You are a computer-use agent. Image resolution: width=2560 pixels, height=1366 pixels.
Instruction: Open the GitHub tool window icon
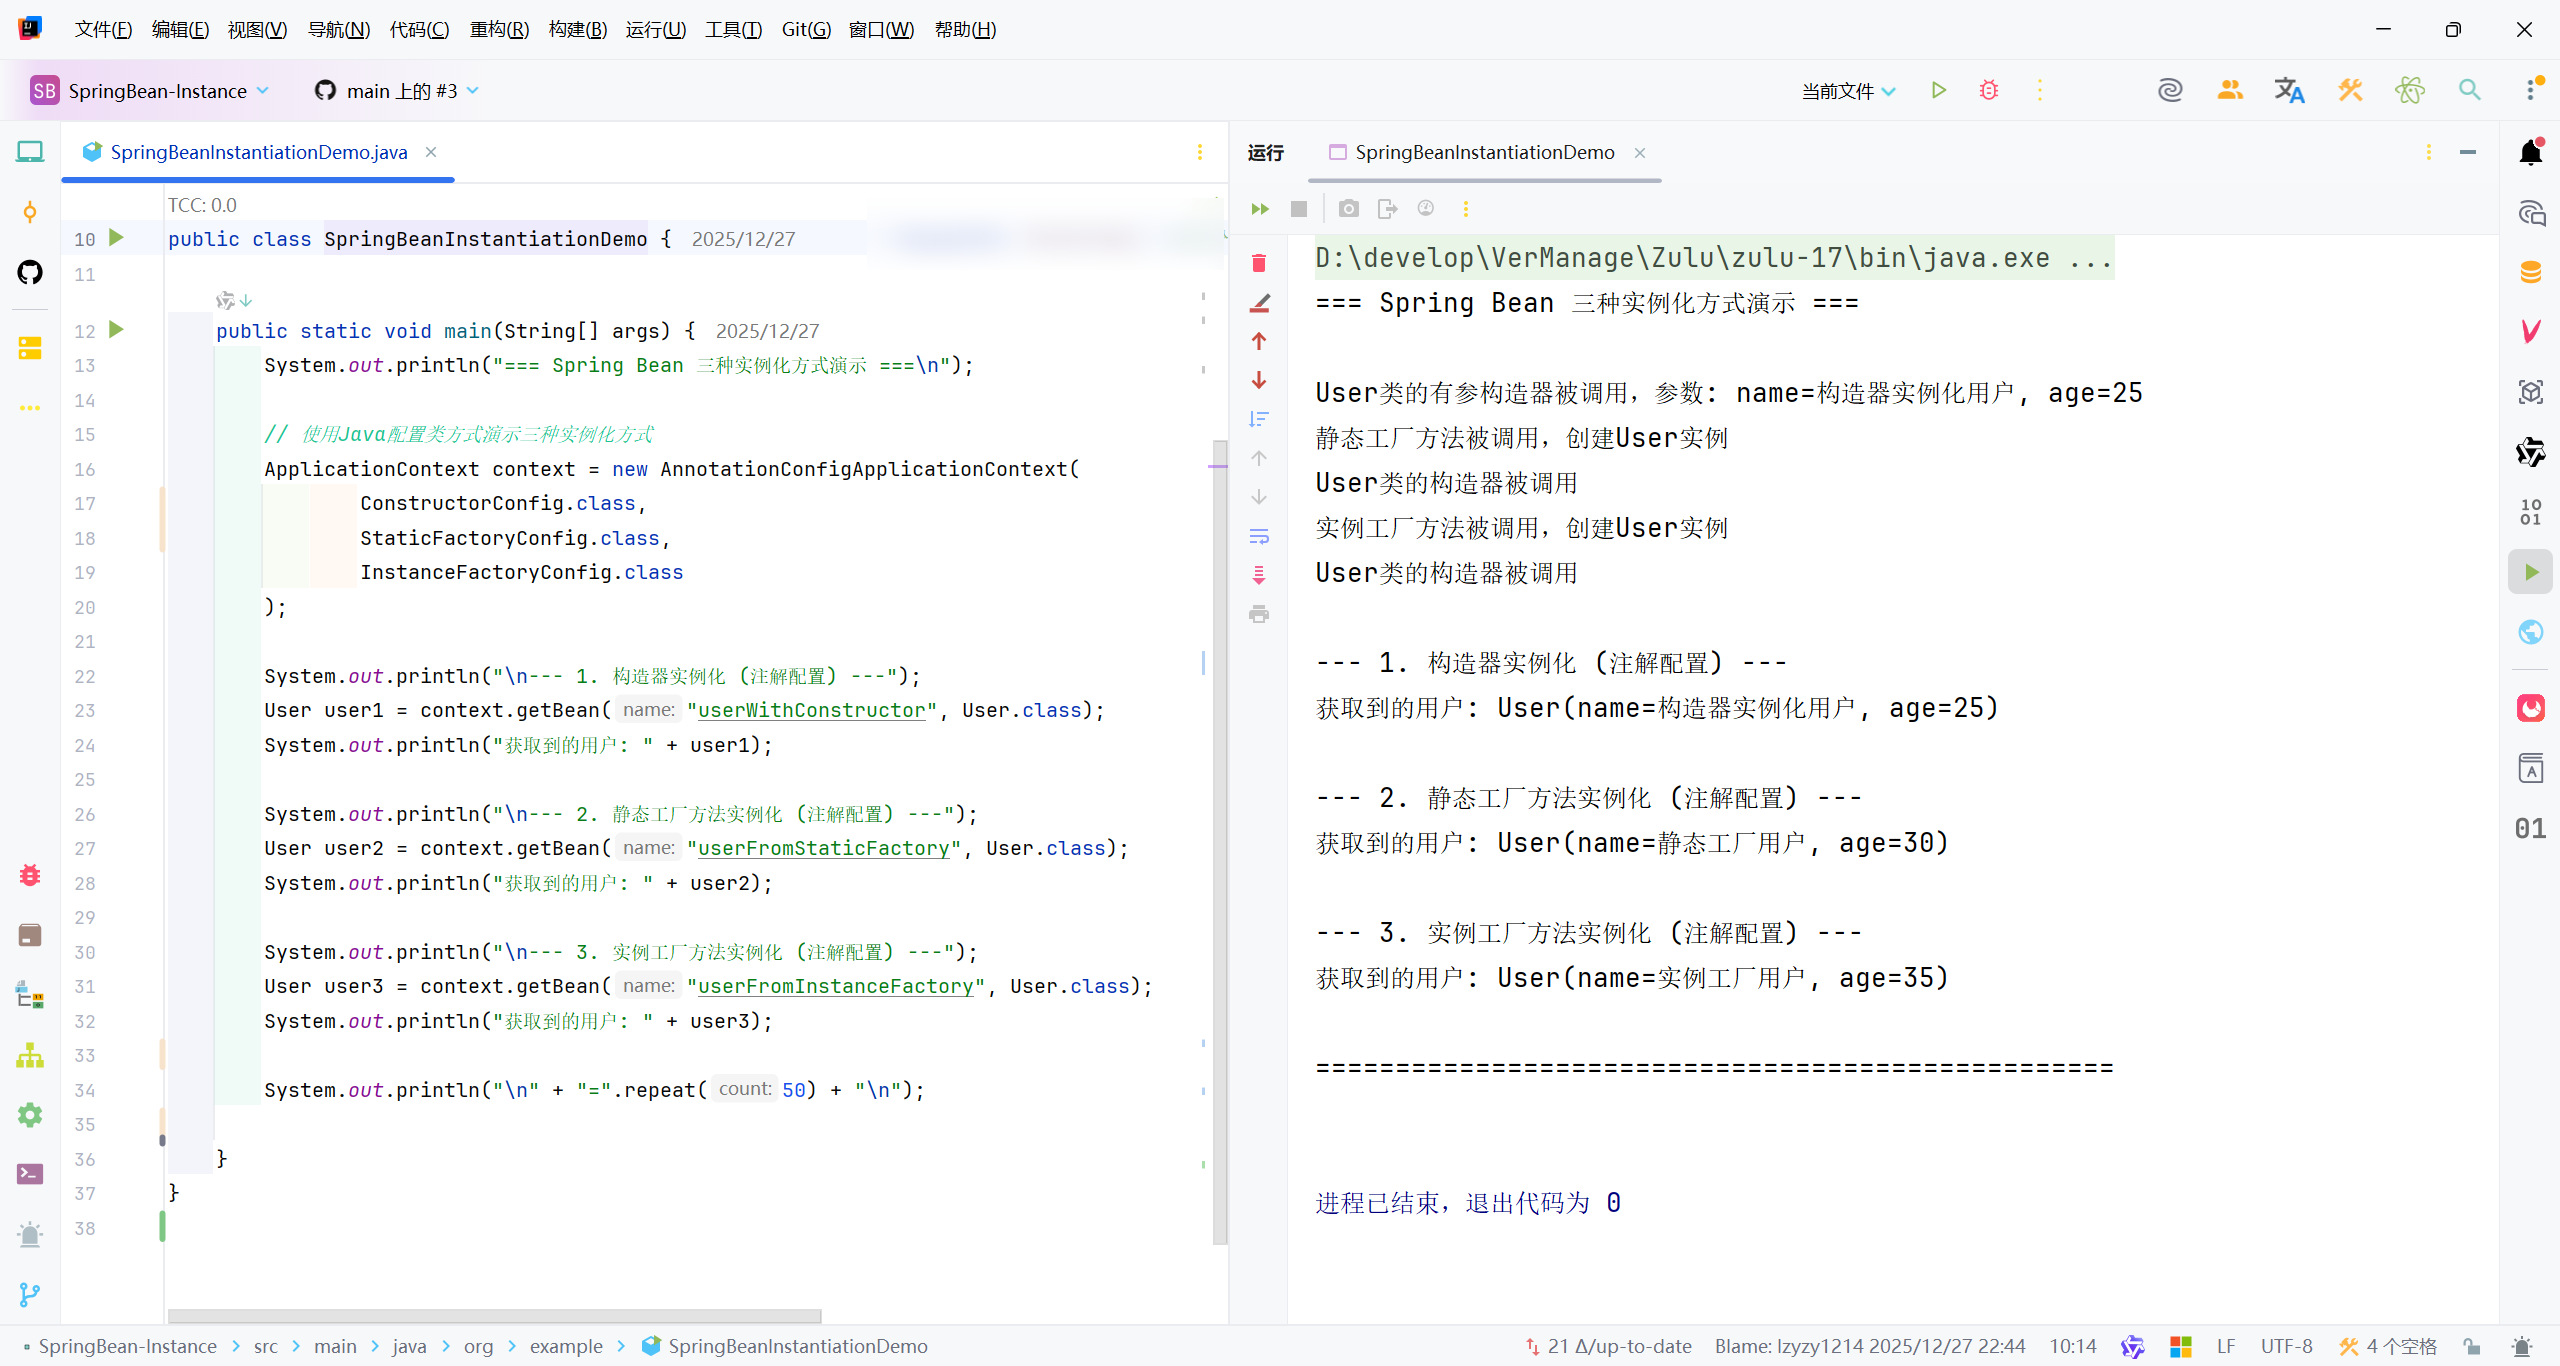click(30, 272)
